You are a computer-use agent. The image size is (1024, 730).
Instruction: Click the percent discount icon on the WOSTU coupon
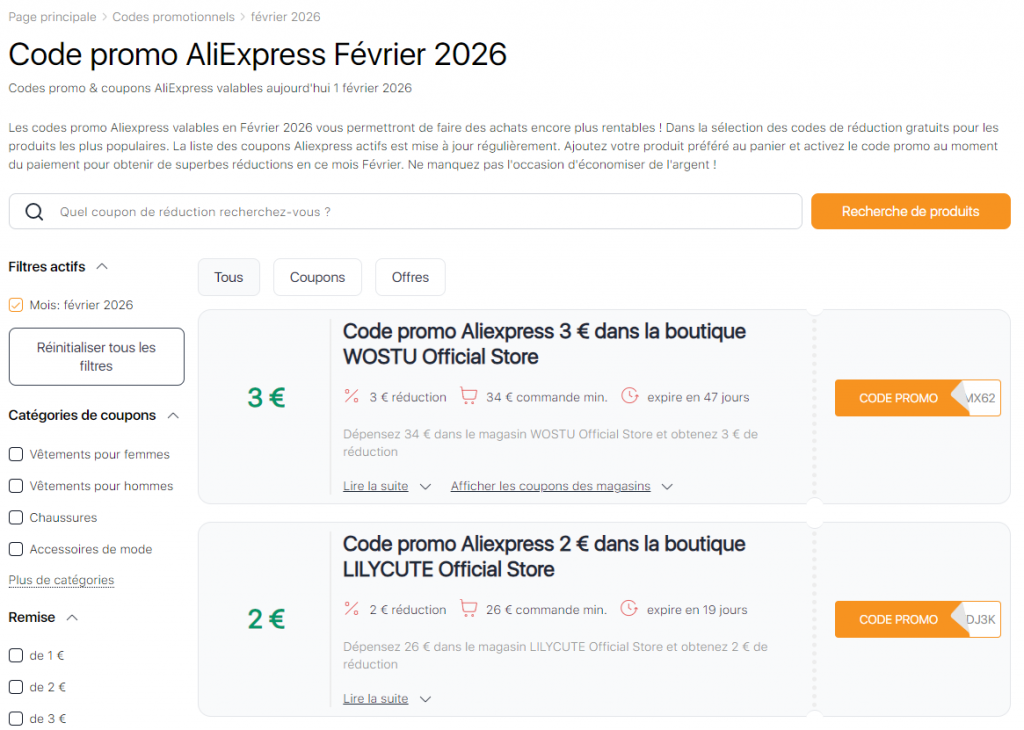[351, 396]
